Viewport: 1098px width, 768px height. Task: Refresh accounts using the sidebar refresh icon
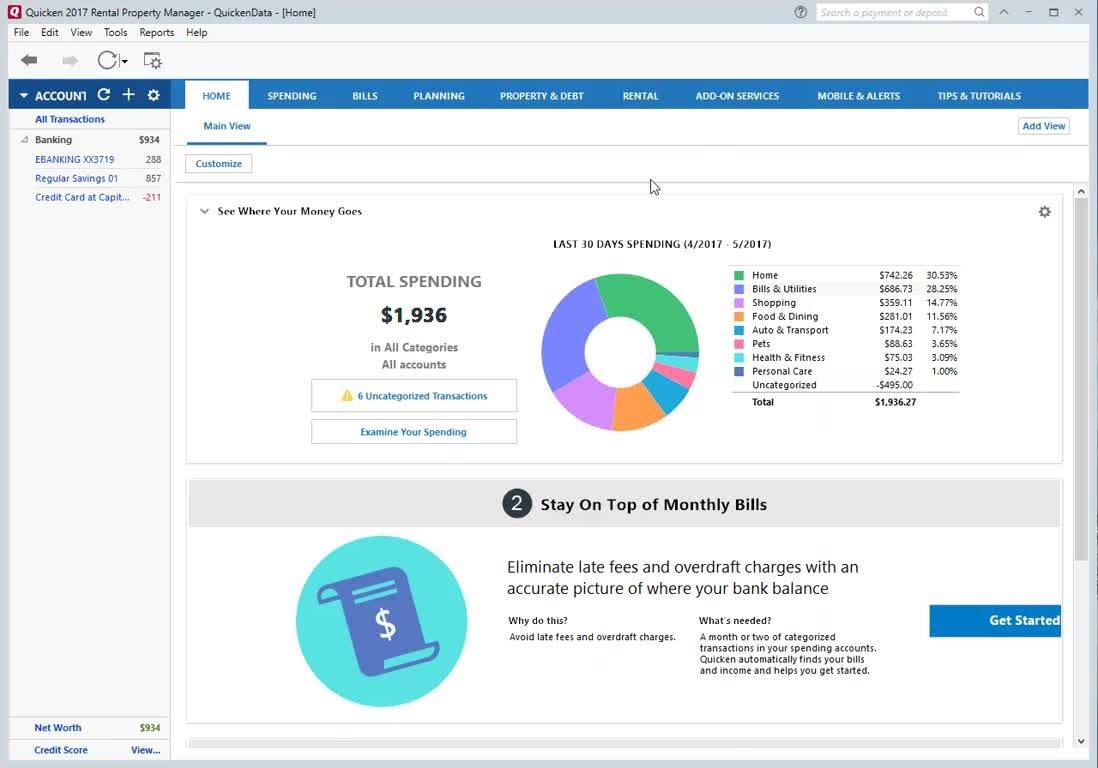click(x=103, y=95)
